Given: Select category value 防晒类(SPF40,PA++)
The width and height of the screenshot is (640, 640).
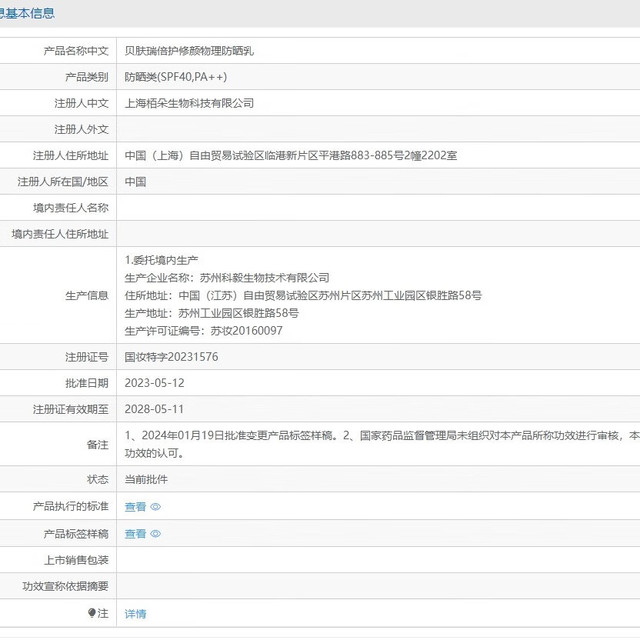Looking at the screenshot, I should click(x=176, y=77).
